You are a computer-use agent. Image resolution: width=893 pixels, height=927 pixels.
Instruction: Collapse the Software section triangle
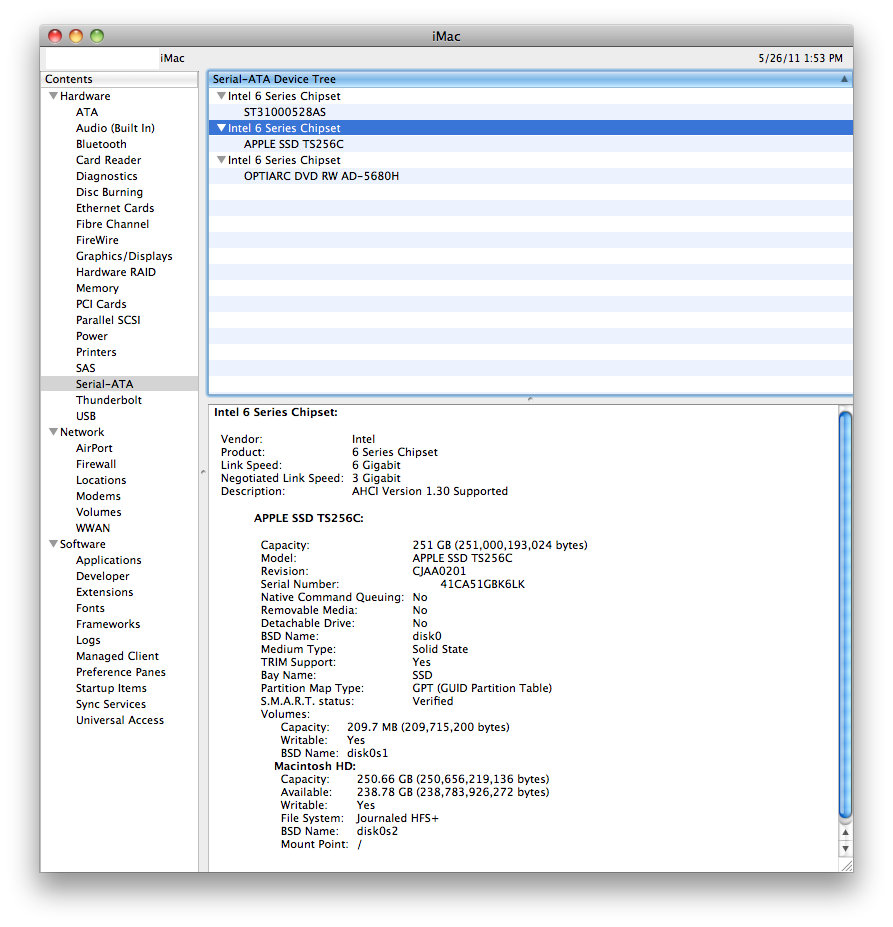pos(53,543)
